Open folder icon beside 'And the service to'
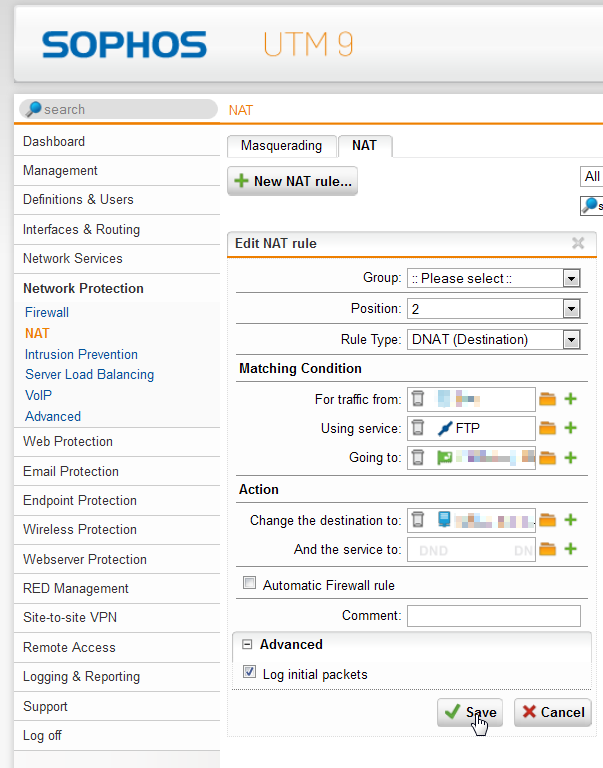 click(547, 549)
